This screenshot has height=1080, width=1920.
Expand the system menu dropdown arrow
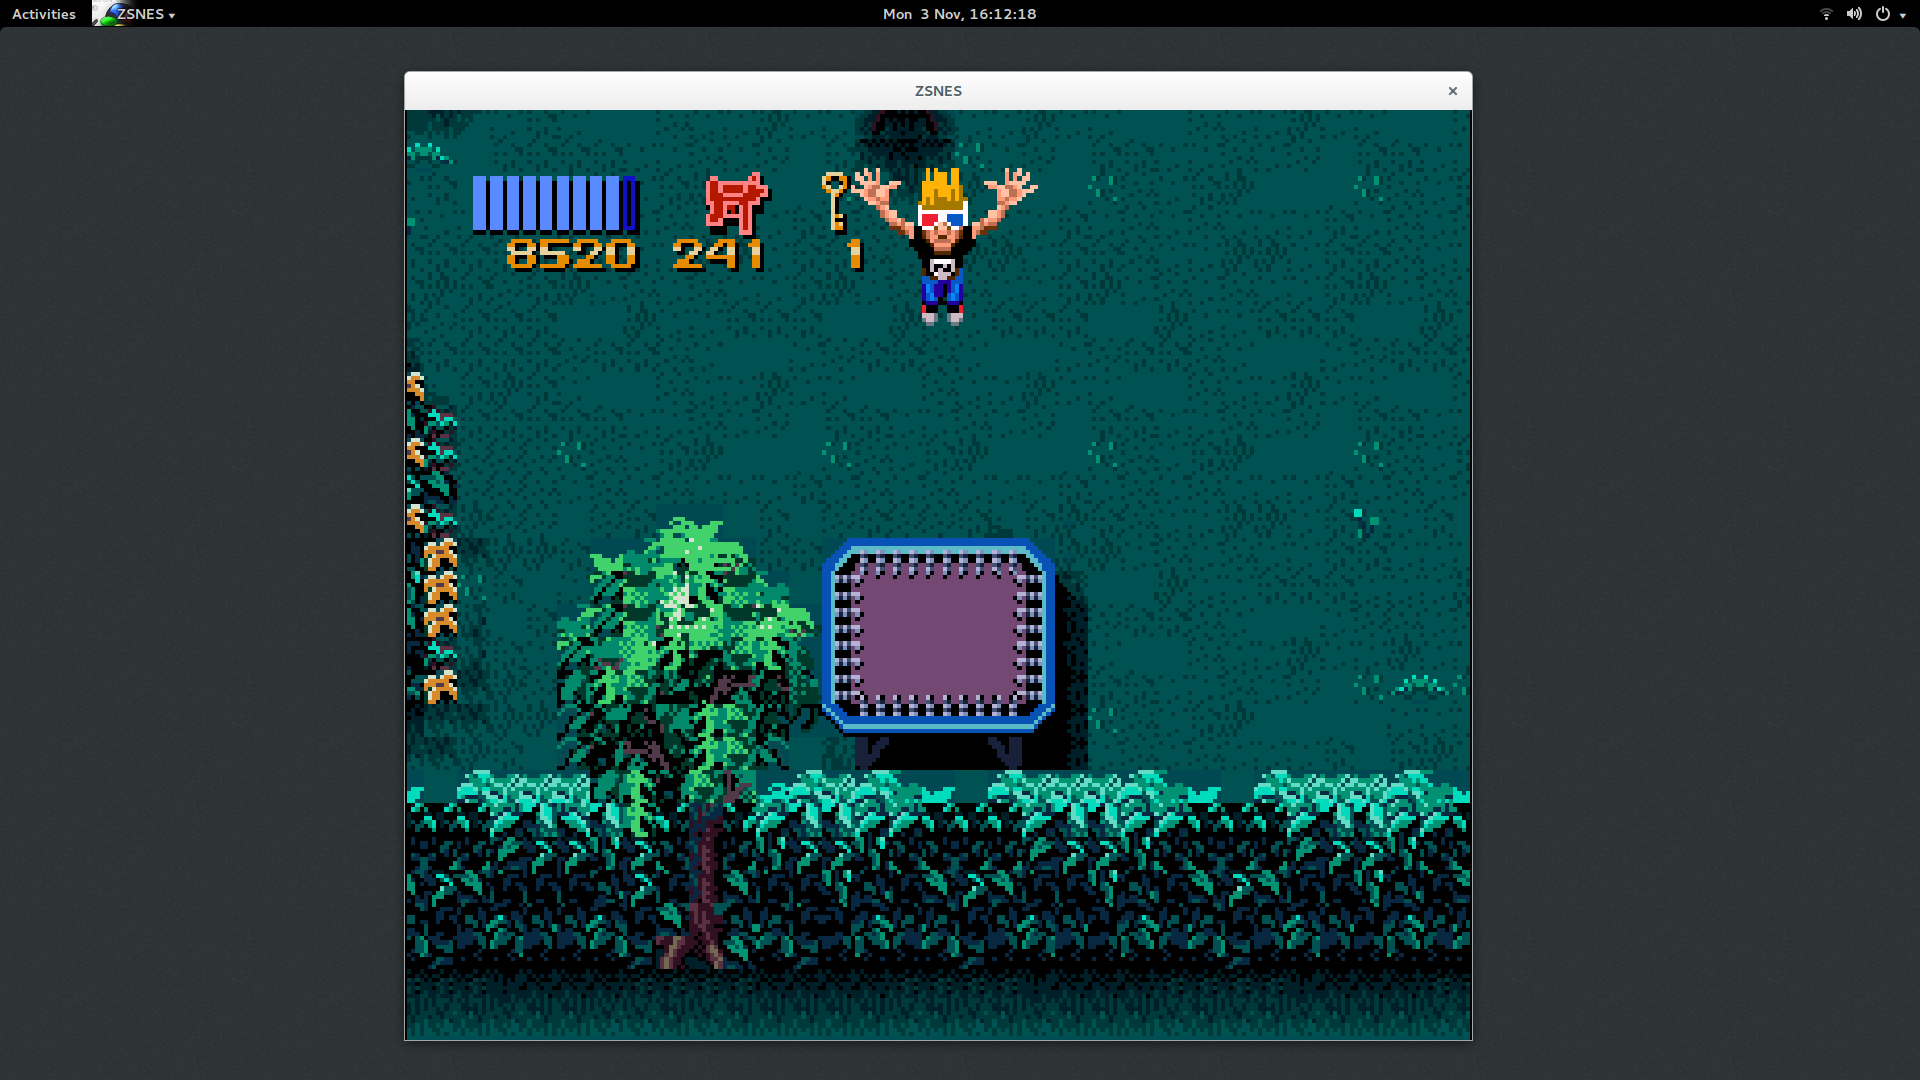[x=1902, y=15]
